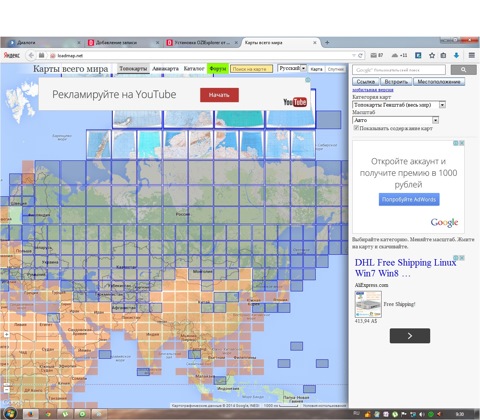Open the 'Масштаб' Авто dropdown
Viewport: 480px width, 420px height.
[396, 120]
